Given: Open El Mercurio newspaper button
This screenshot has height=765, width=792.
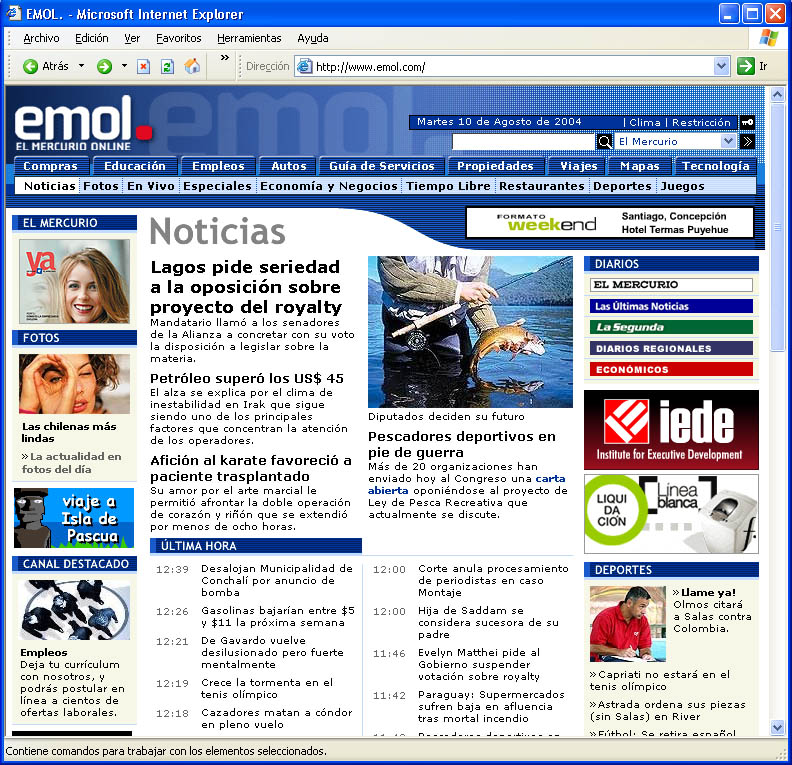Looking at the screenshot, I should pyautogui.click(x=671, y=285).
